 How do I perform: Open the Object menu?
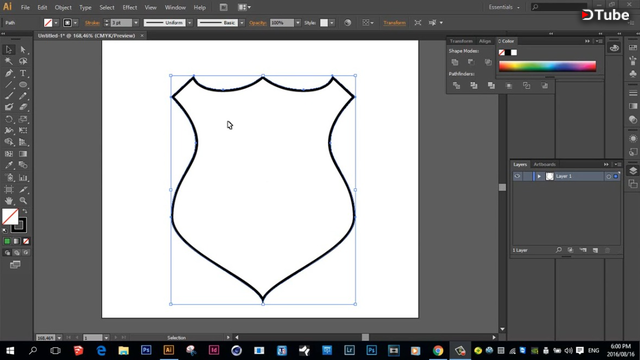(x=63, y=7)
